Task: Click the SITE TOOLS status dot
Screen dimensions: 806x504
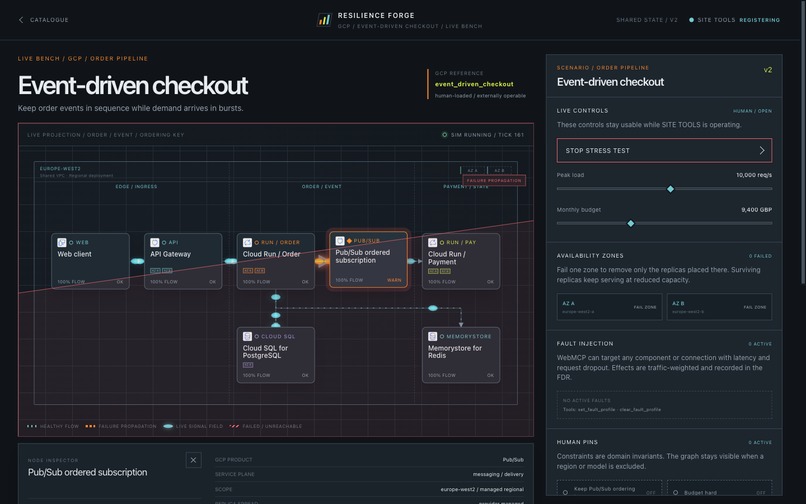Action: 691,20
